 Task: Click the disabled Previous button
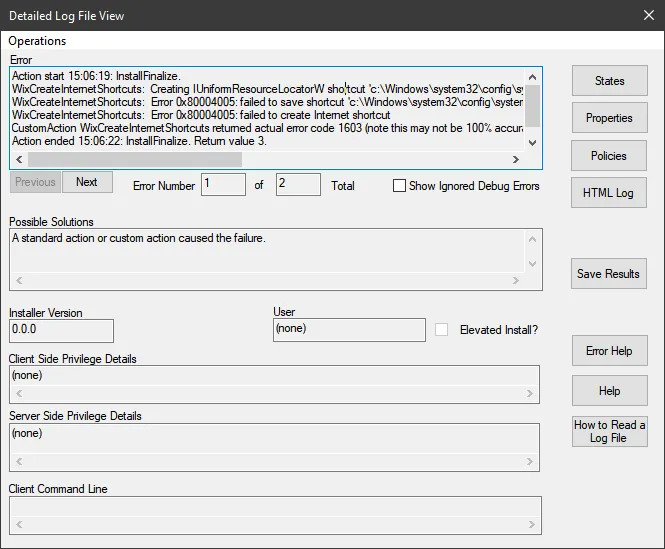tap(35, 182)
